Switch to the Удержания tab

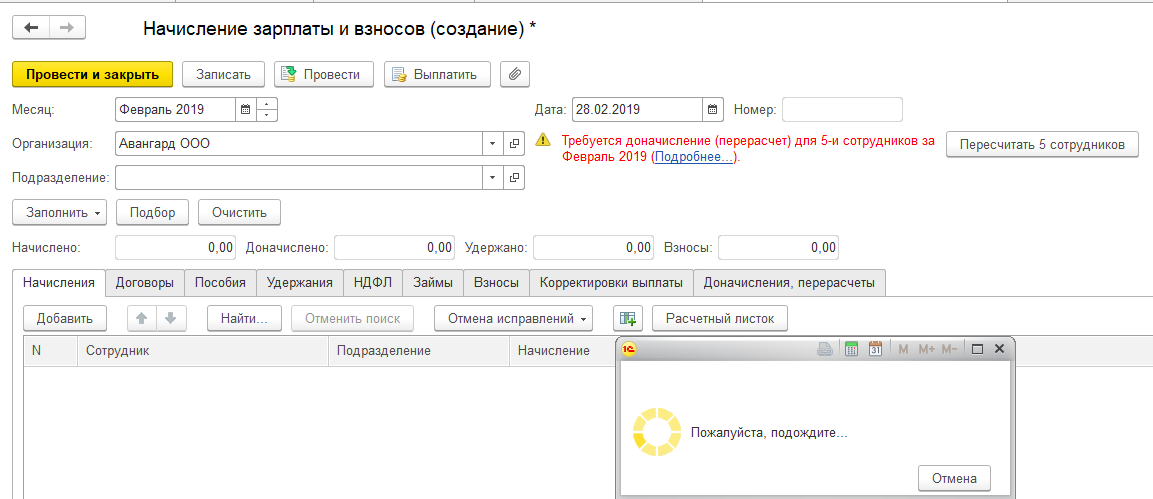pyautogui.click(x=300, y=283)
